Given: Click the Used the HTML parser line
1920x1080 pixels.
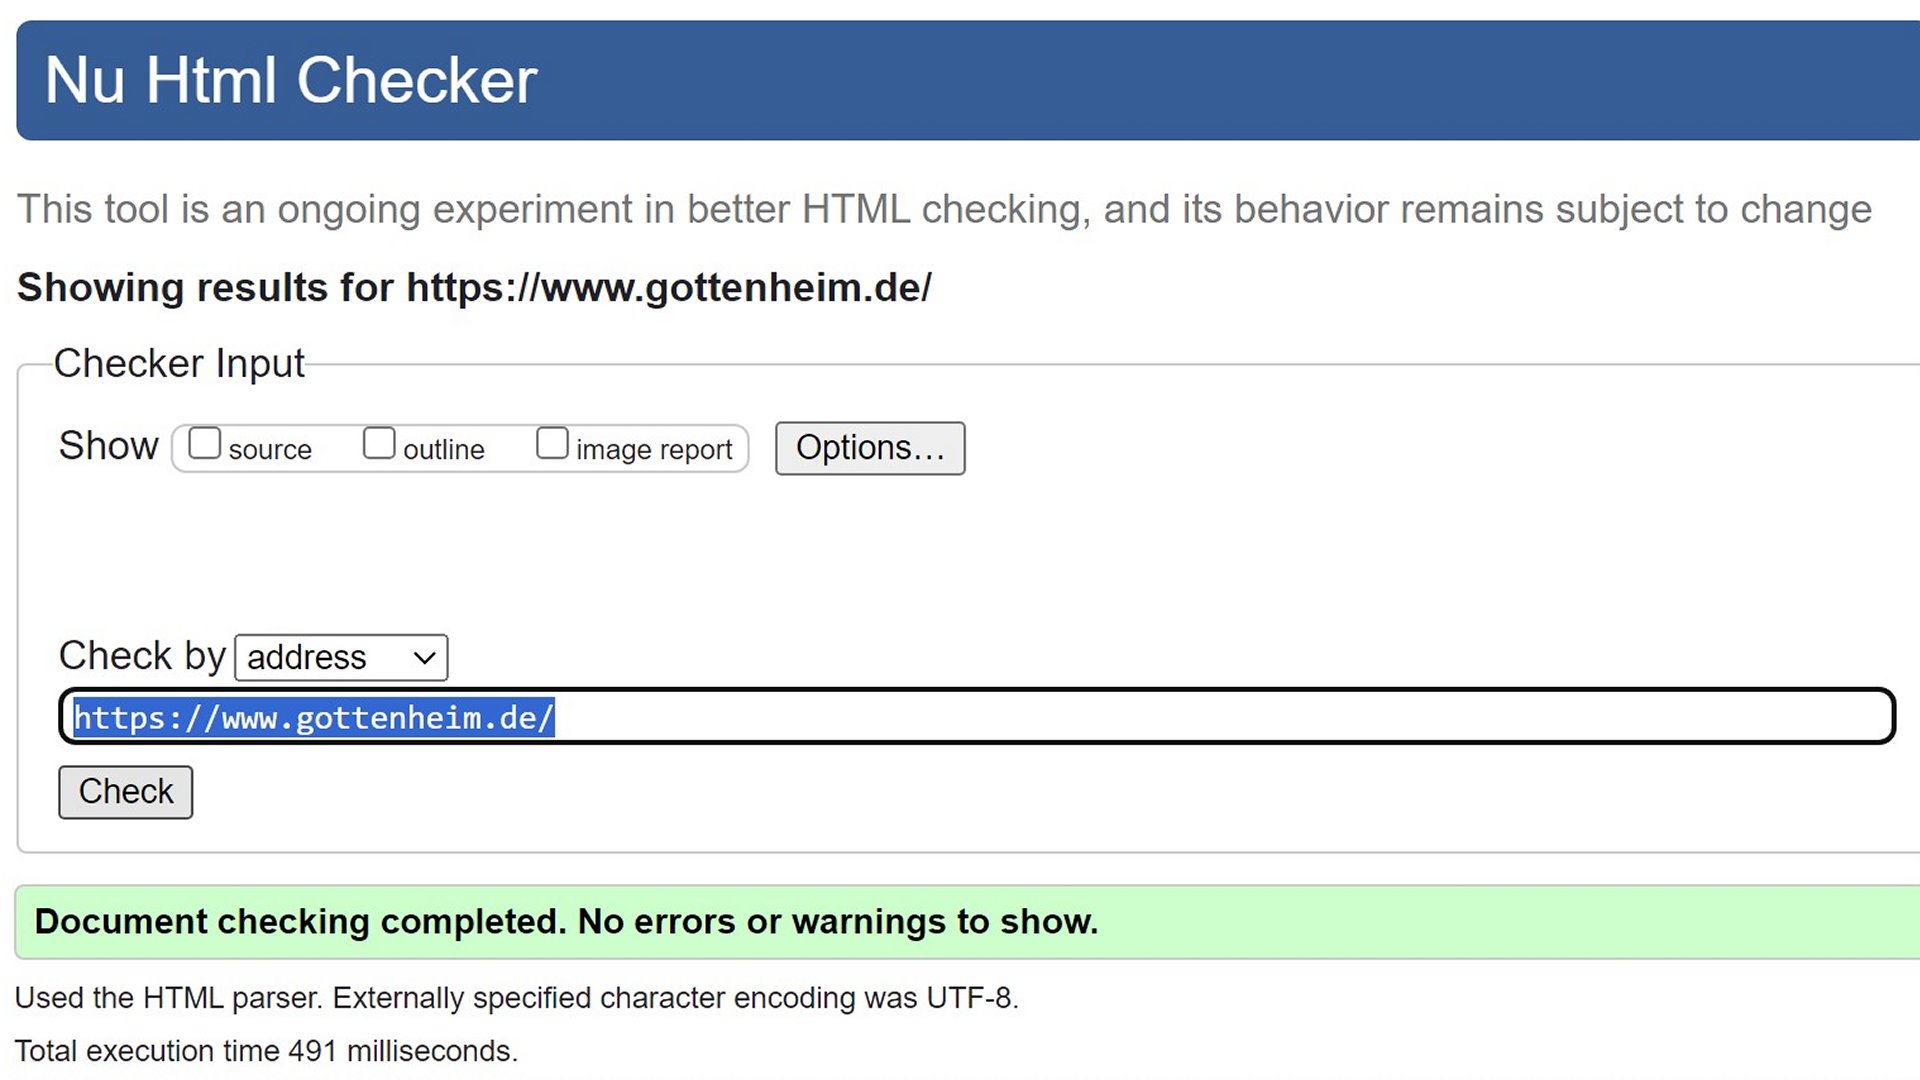Looking at the screenshot, I should (516, 998).
